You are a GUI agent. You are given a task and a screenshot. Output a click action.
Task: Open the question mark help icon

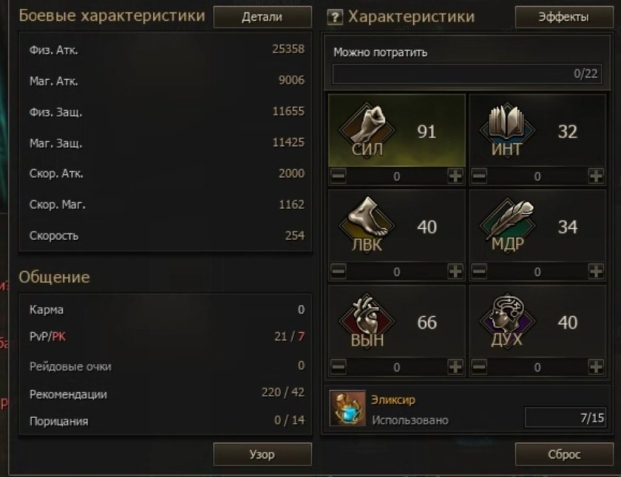tap(335, 17)
